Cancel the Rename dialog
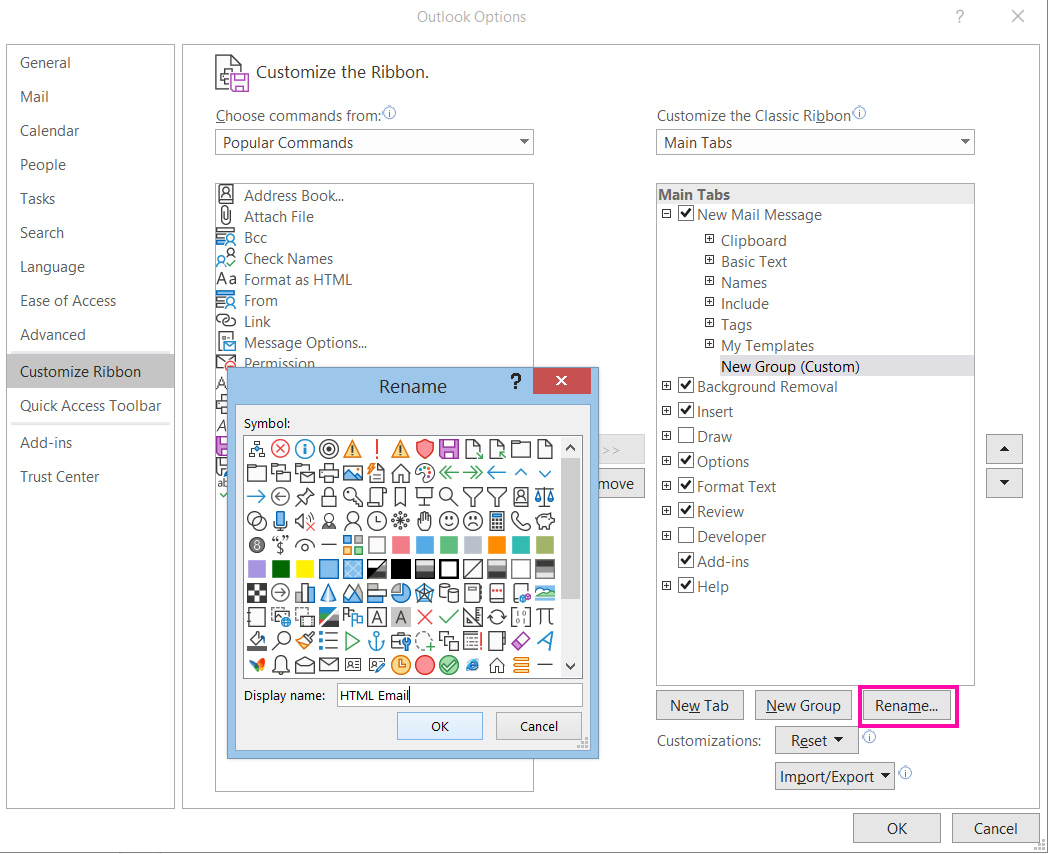 [x=539, y=726]
